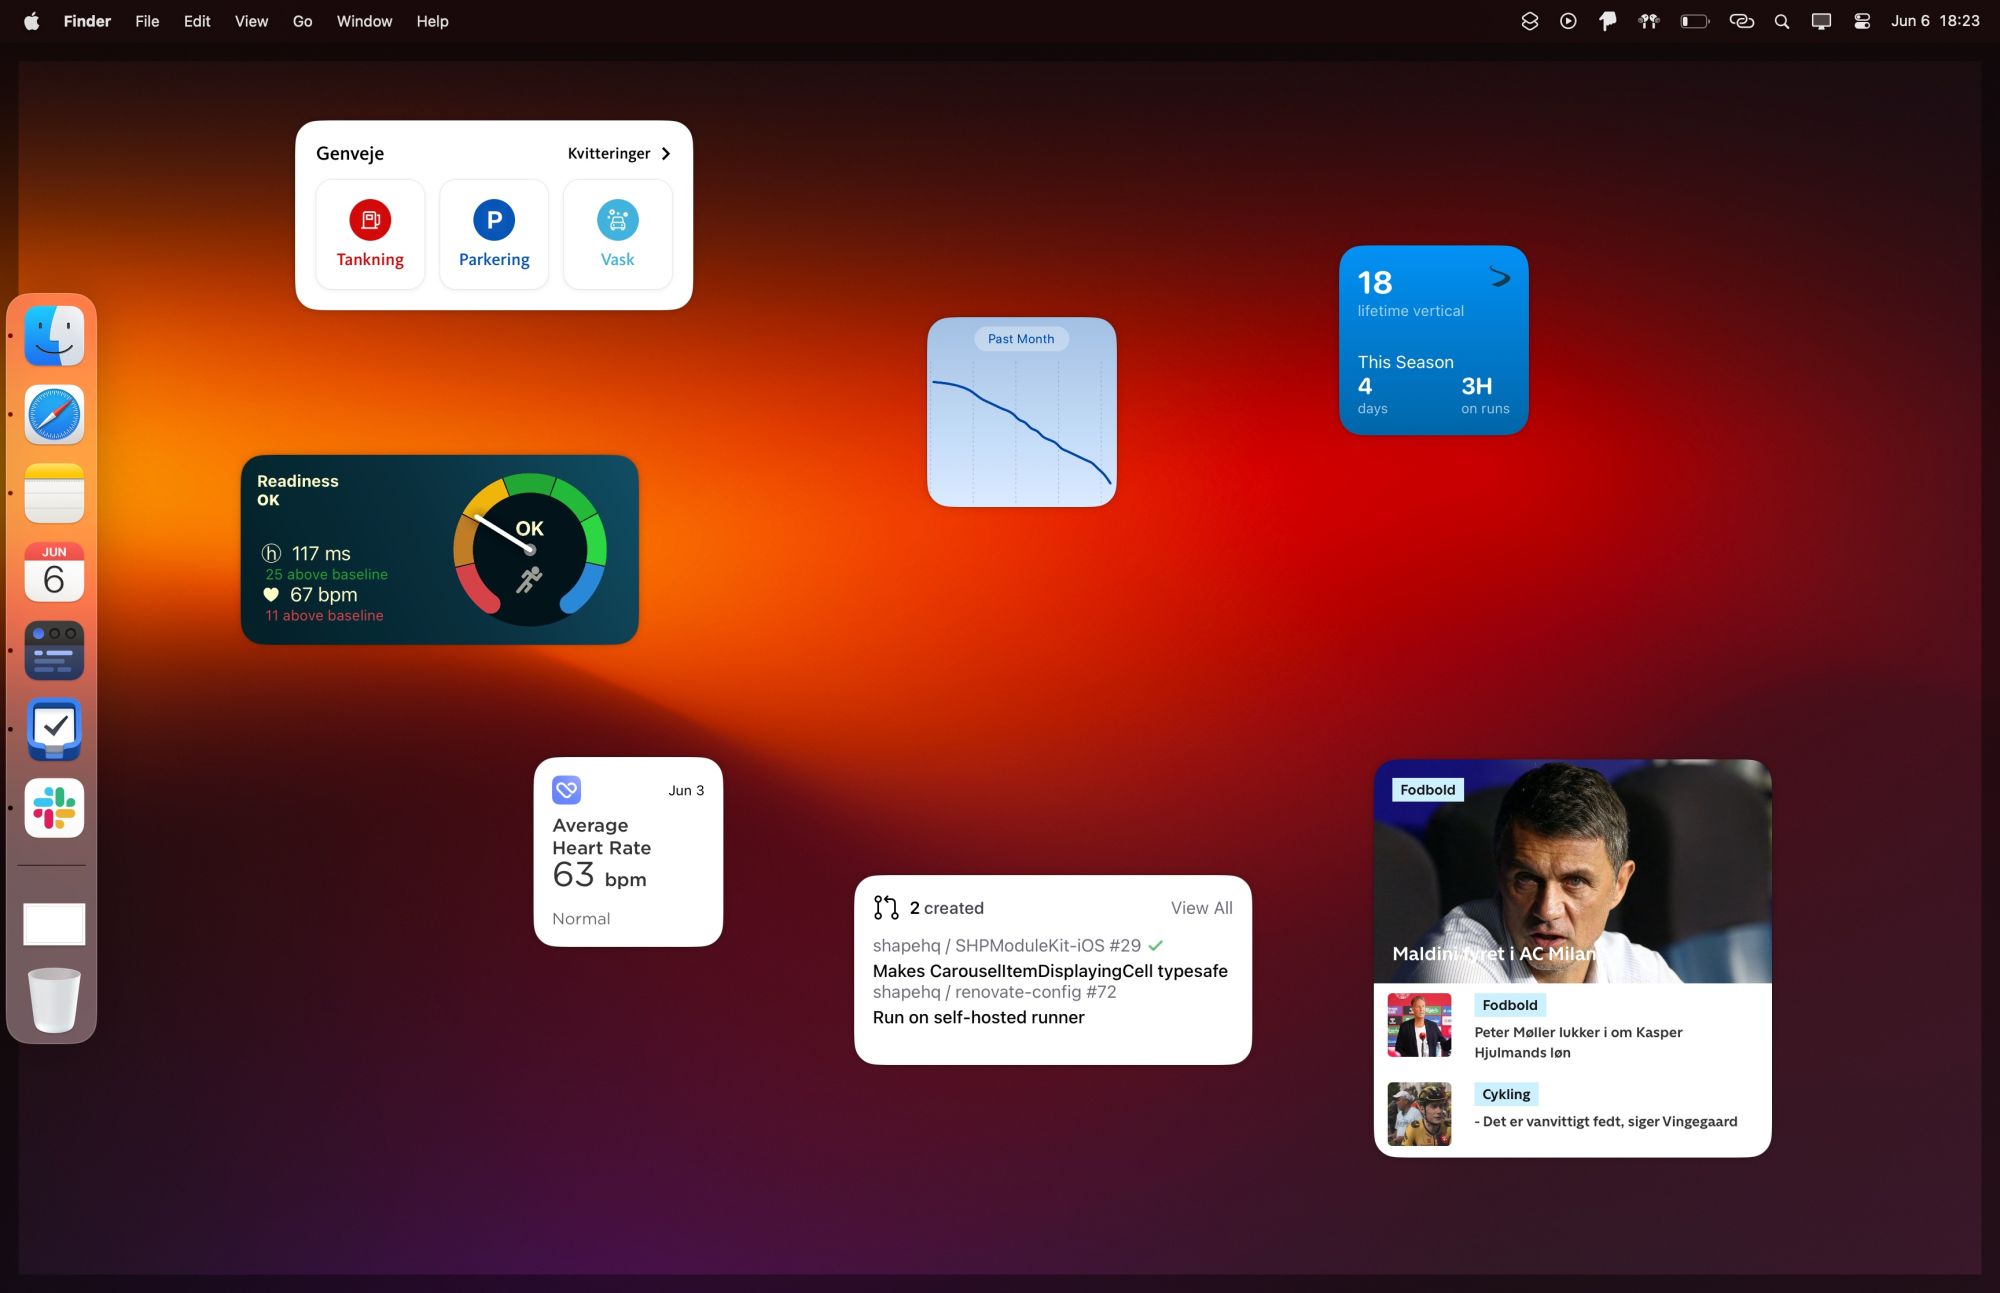Open the Notes app in dock
The image size is (2000, 1293).
(x=54, y=493)
